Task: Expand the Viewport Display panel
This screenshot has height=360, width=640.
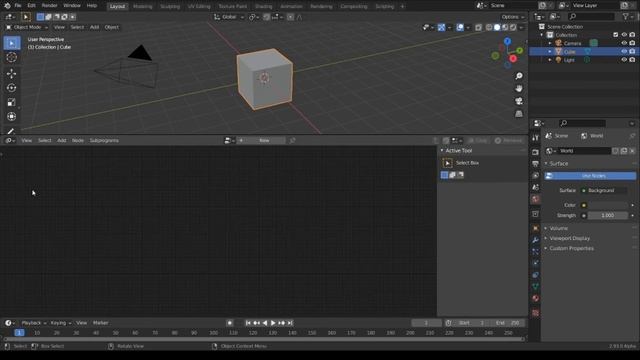Action: click(569, 238)
